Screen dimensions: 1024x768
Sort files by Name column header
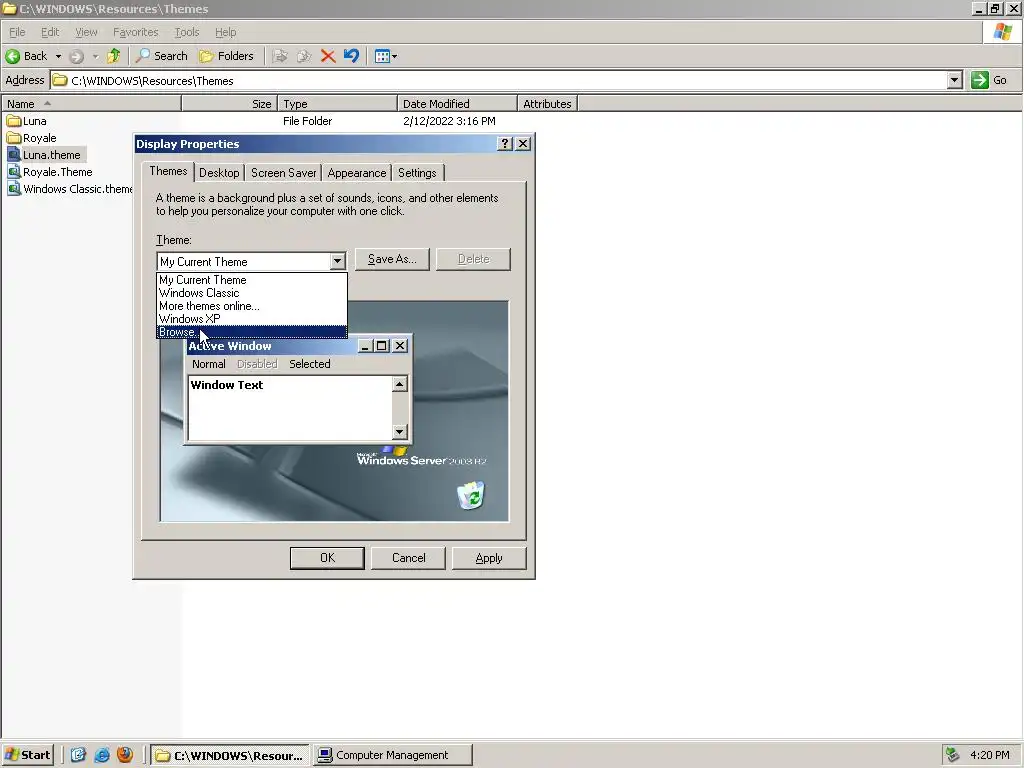(x=91, y=104)
